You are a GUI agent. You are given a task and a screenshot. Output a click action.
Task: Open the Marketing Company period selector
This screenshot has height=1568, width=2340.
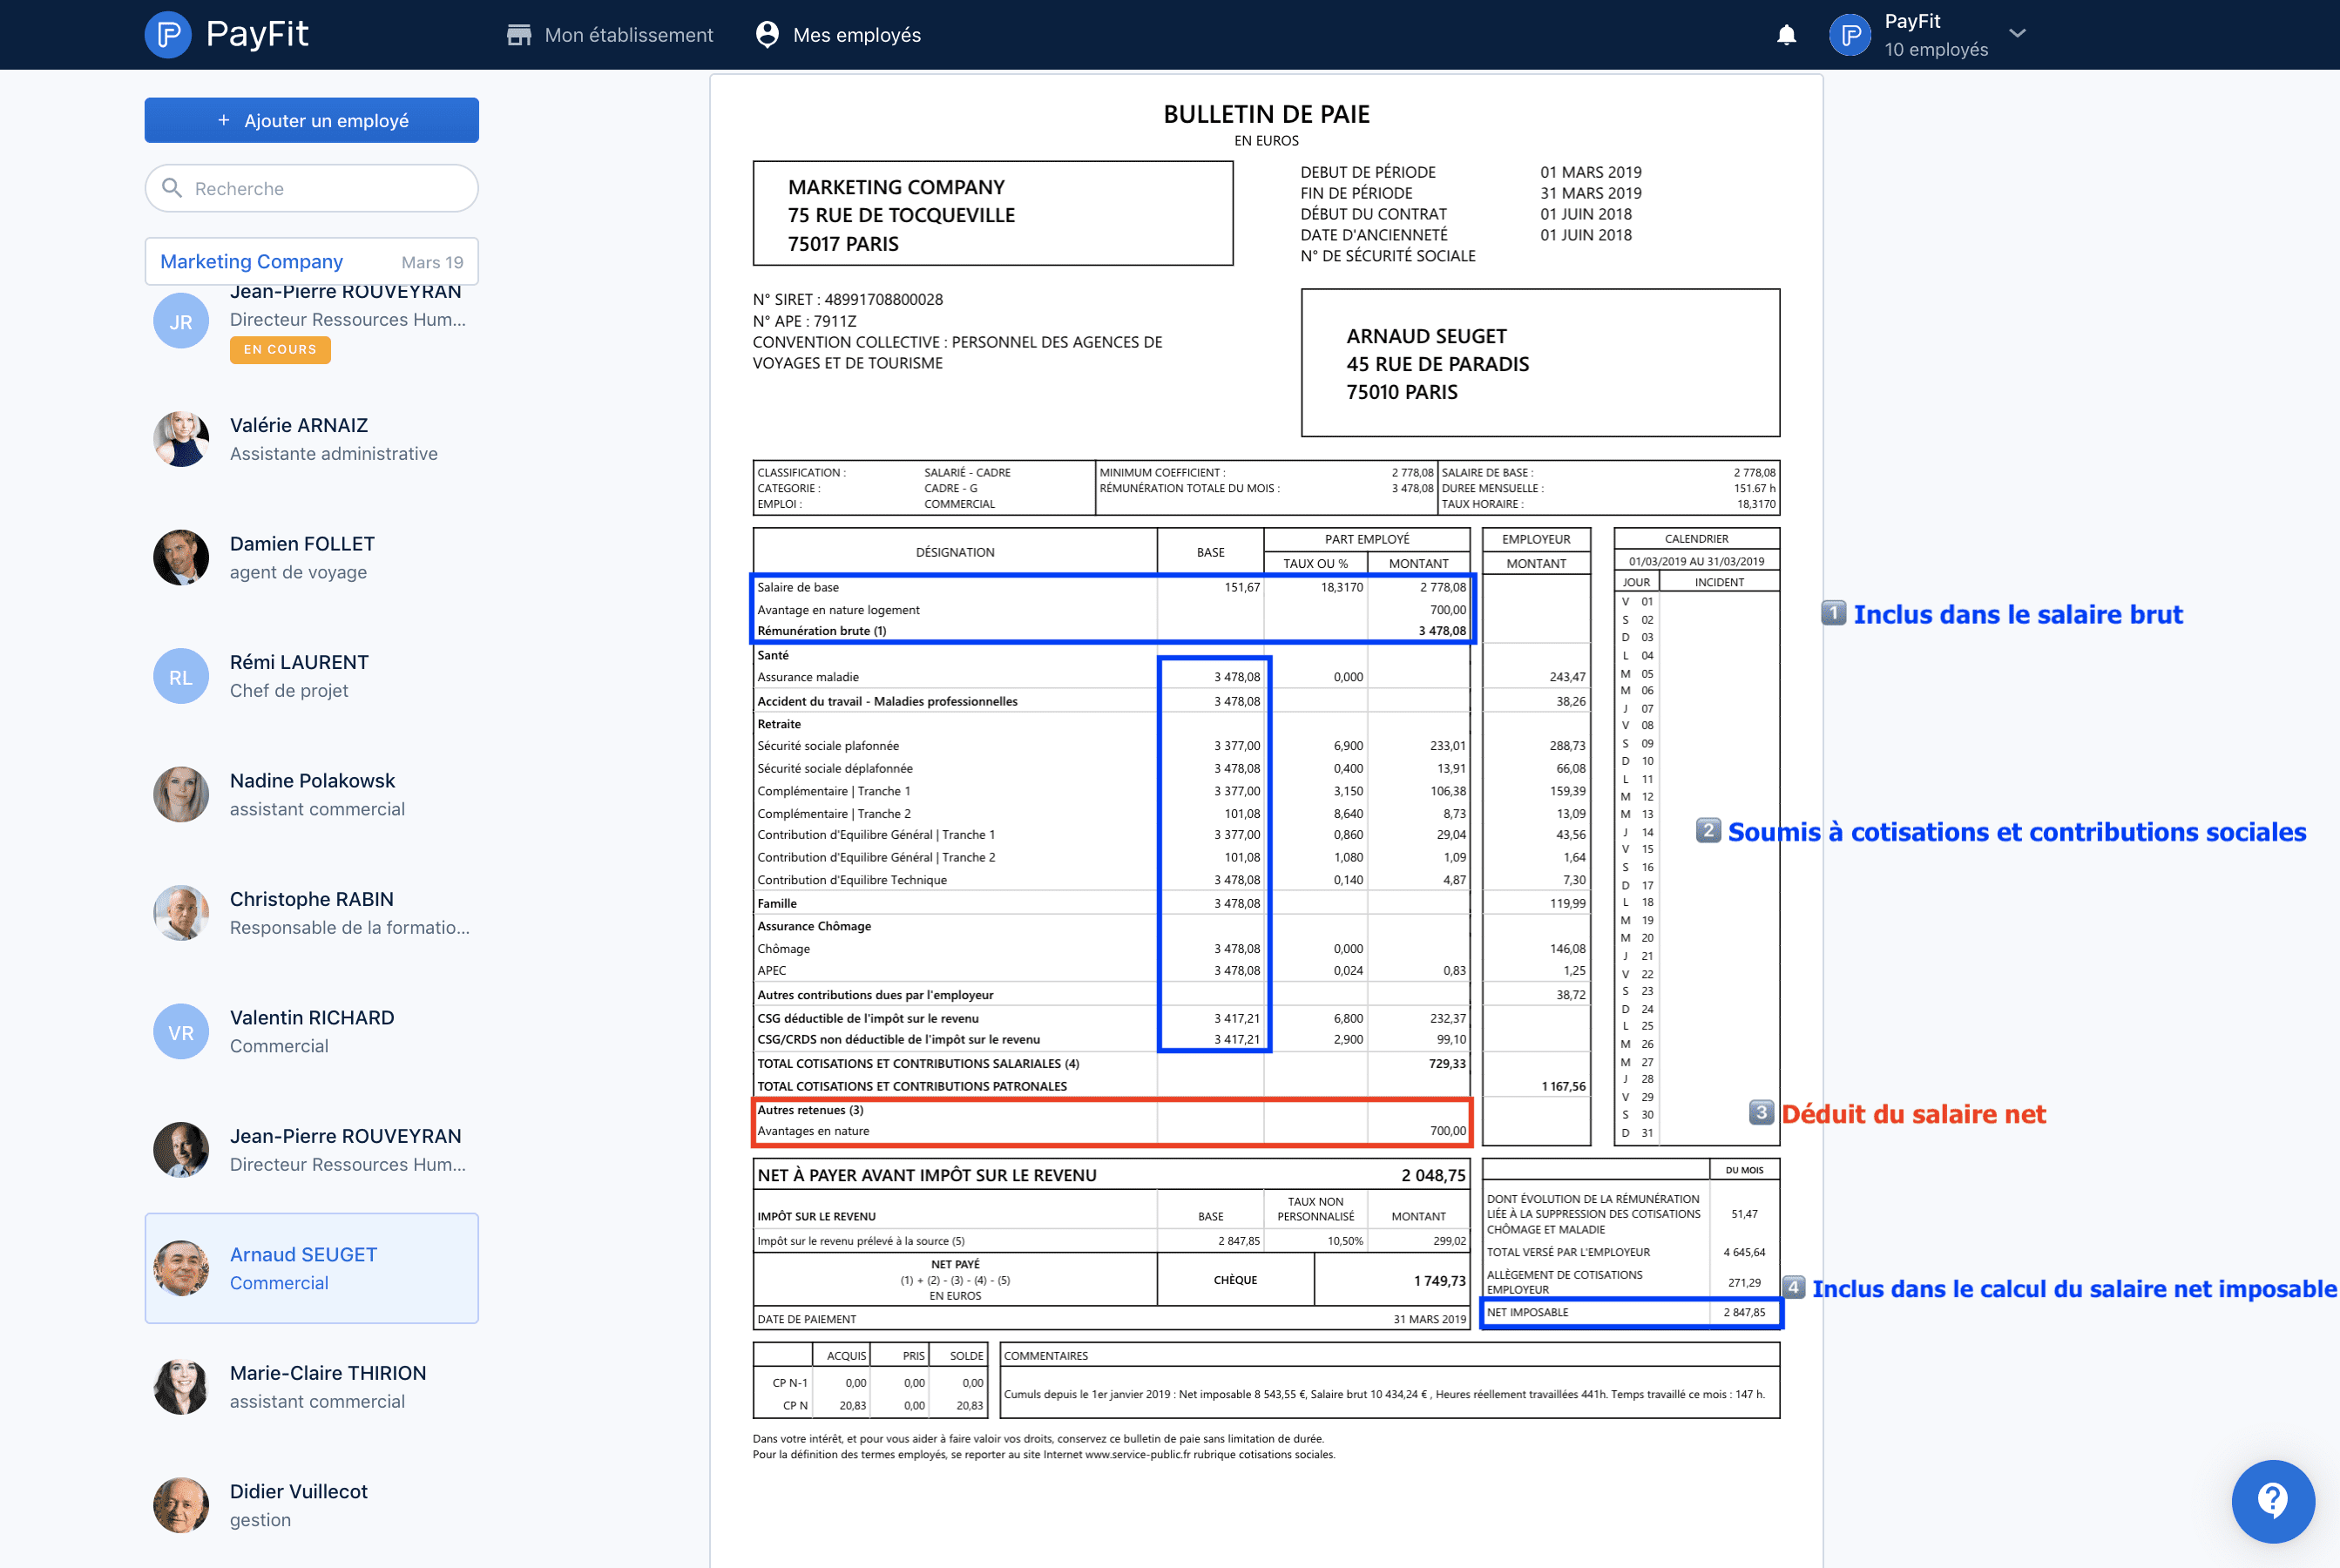pos(311,261)
